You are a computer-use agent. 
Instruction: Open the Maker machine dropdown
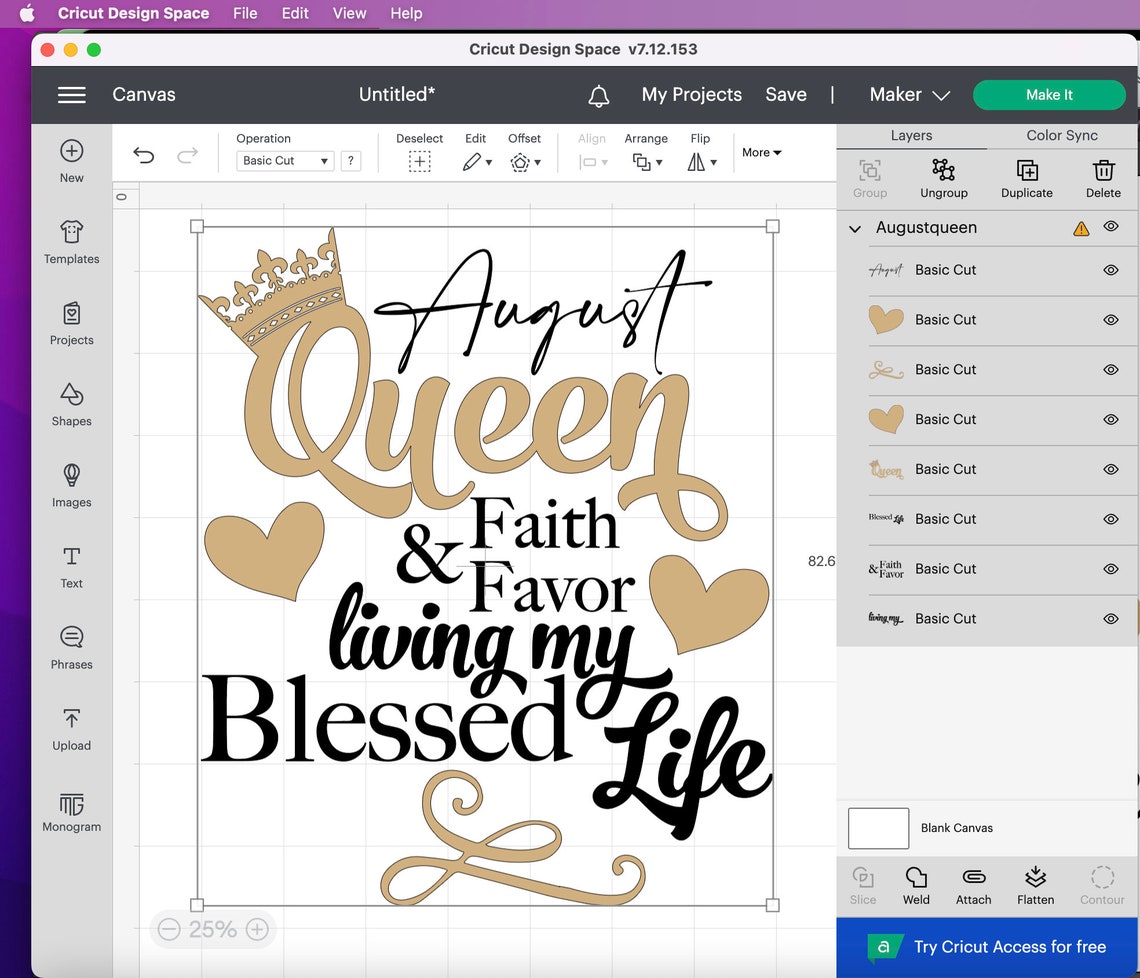907,94
